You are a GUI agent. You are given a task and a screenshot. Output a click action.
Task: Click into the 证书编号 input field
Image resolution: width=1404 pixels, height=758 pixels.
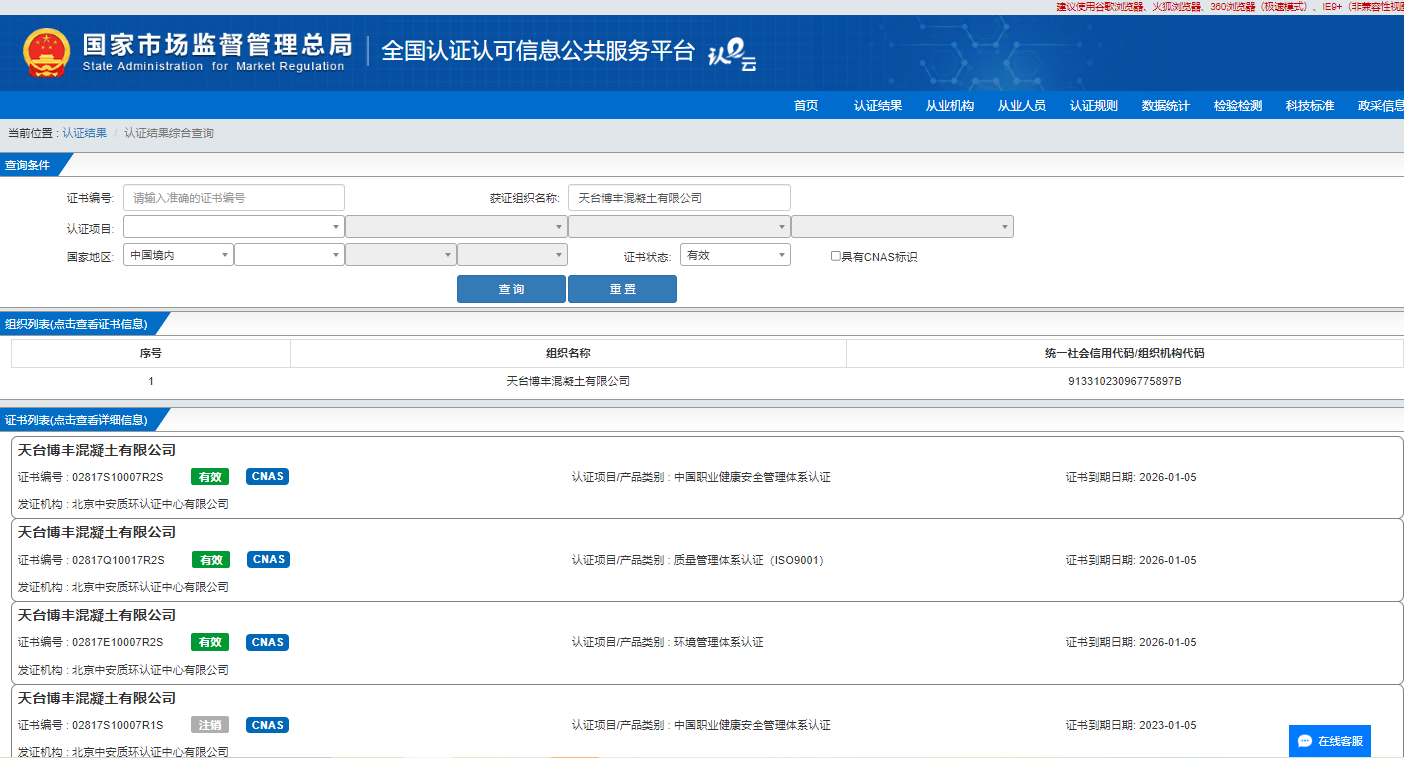(x=234, y=198)
